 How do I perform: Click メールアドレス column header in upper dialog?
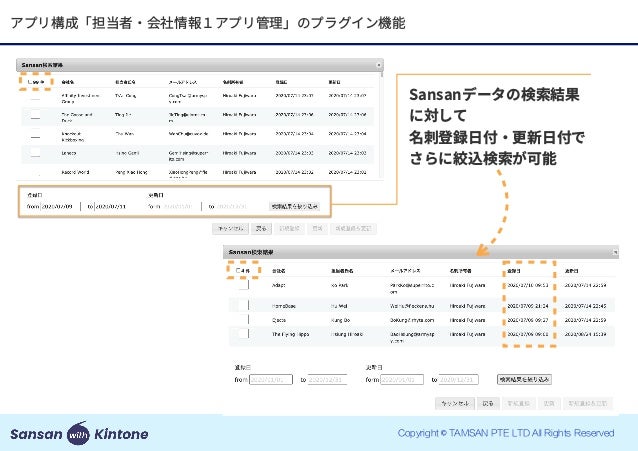183,82
